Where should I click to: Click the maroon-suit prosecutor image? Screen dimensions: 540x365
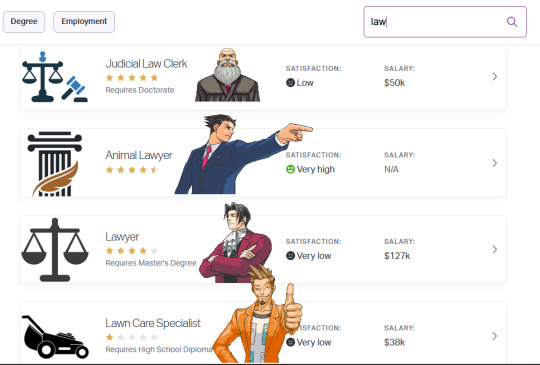[236, 242]
